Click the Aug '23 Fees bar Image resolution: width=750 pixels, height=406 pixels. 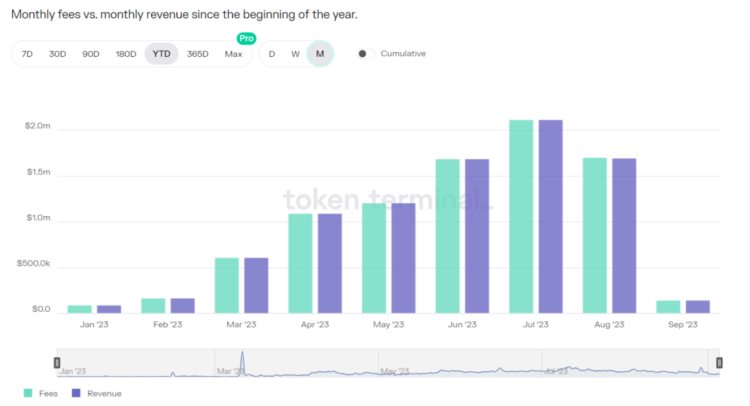[x=595, y=235]
